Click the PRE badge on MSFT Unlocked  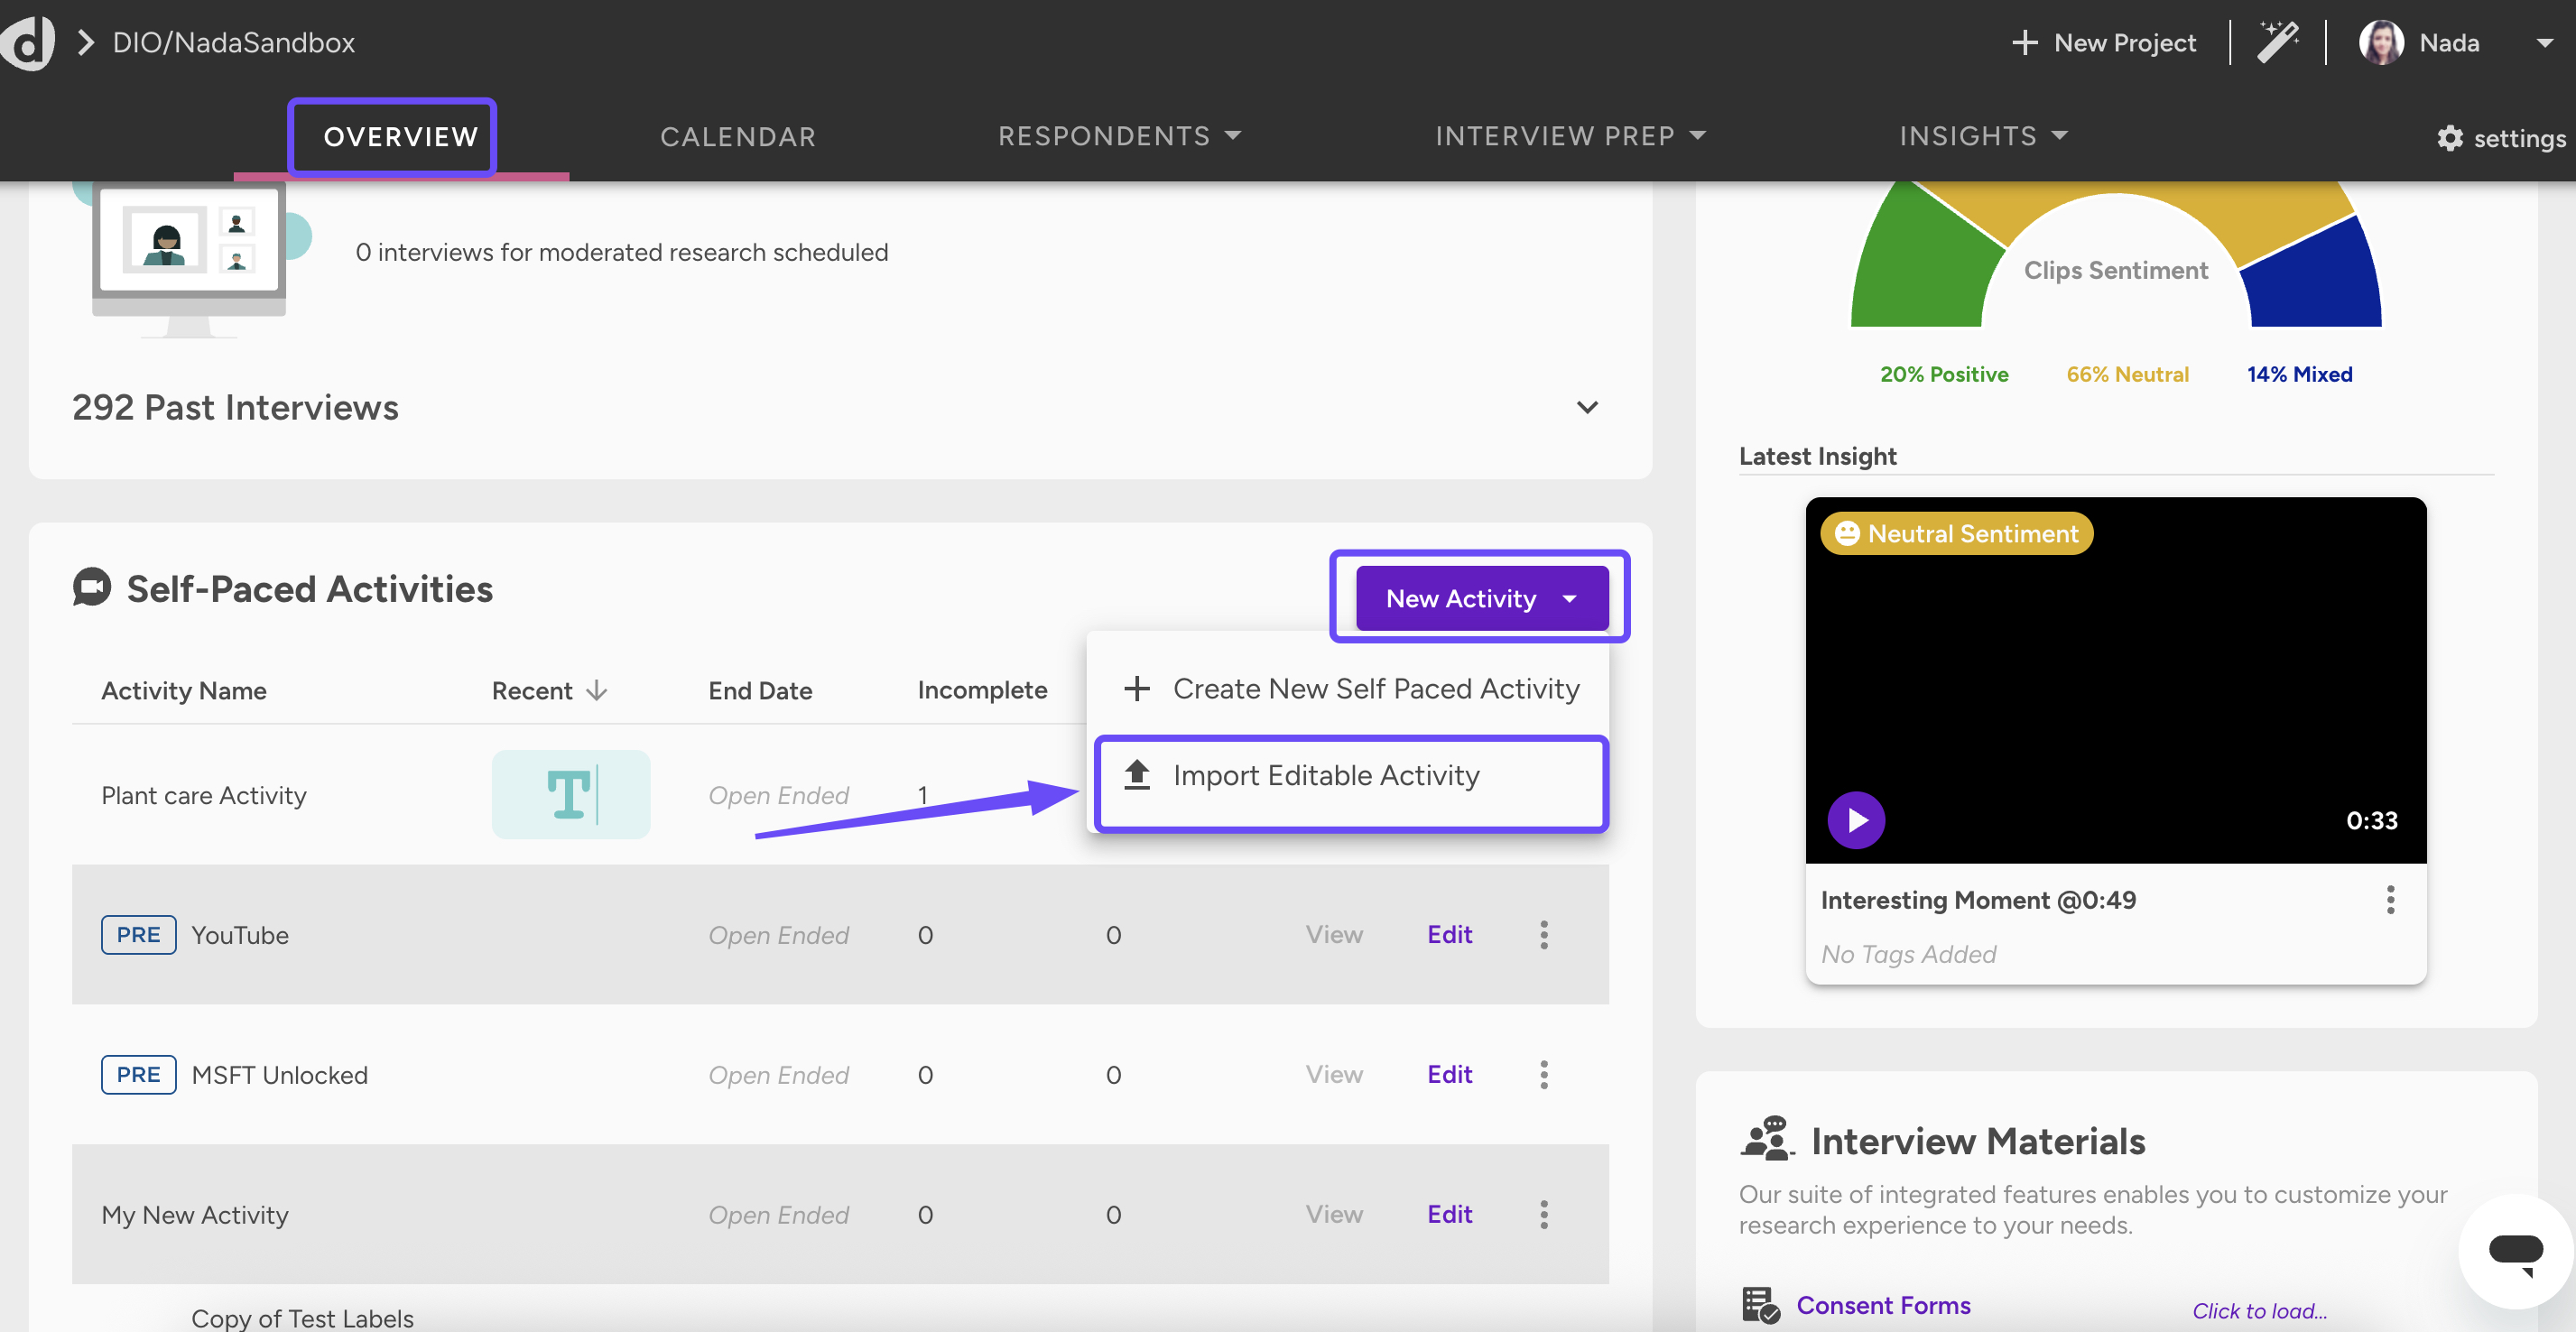tap(139, 1074)
